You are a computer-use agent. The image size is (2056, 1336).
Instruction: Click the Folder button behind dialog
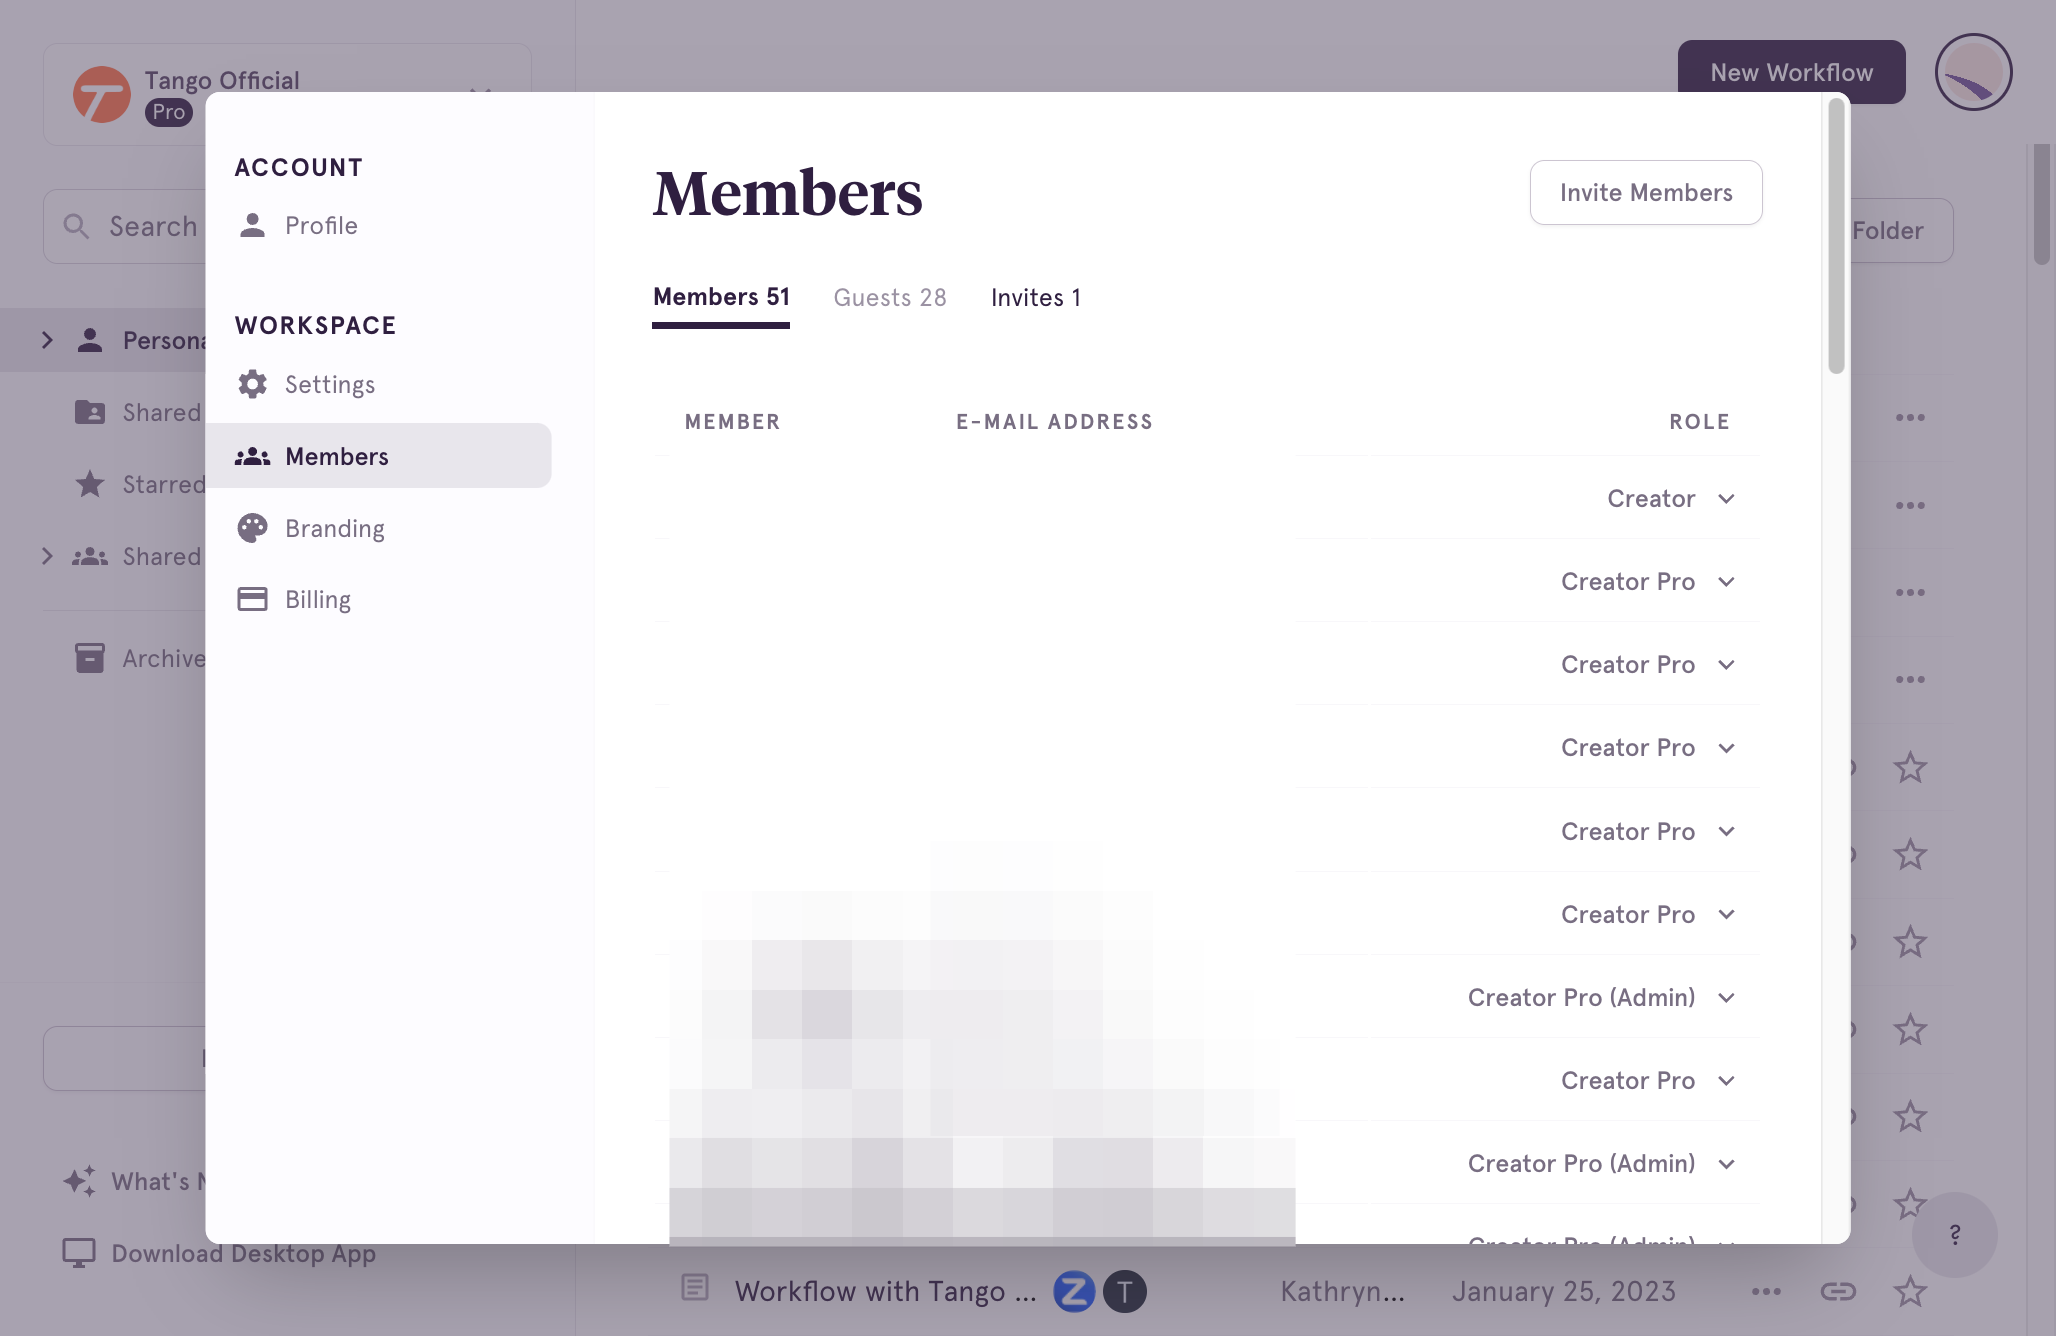1901,231
